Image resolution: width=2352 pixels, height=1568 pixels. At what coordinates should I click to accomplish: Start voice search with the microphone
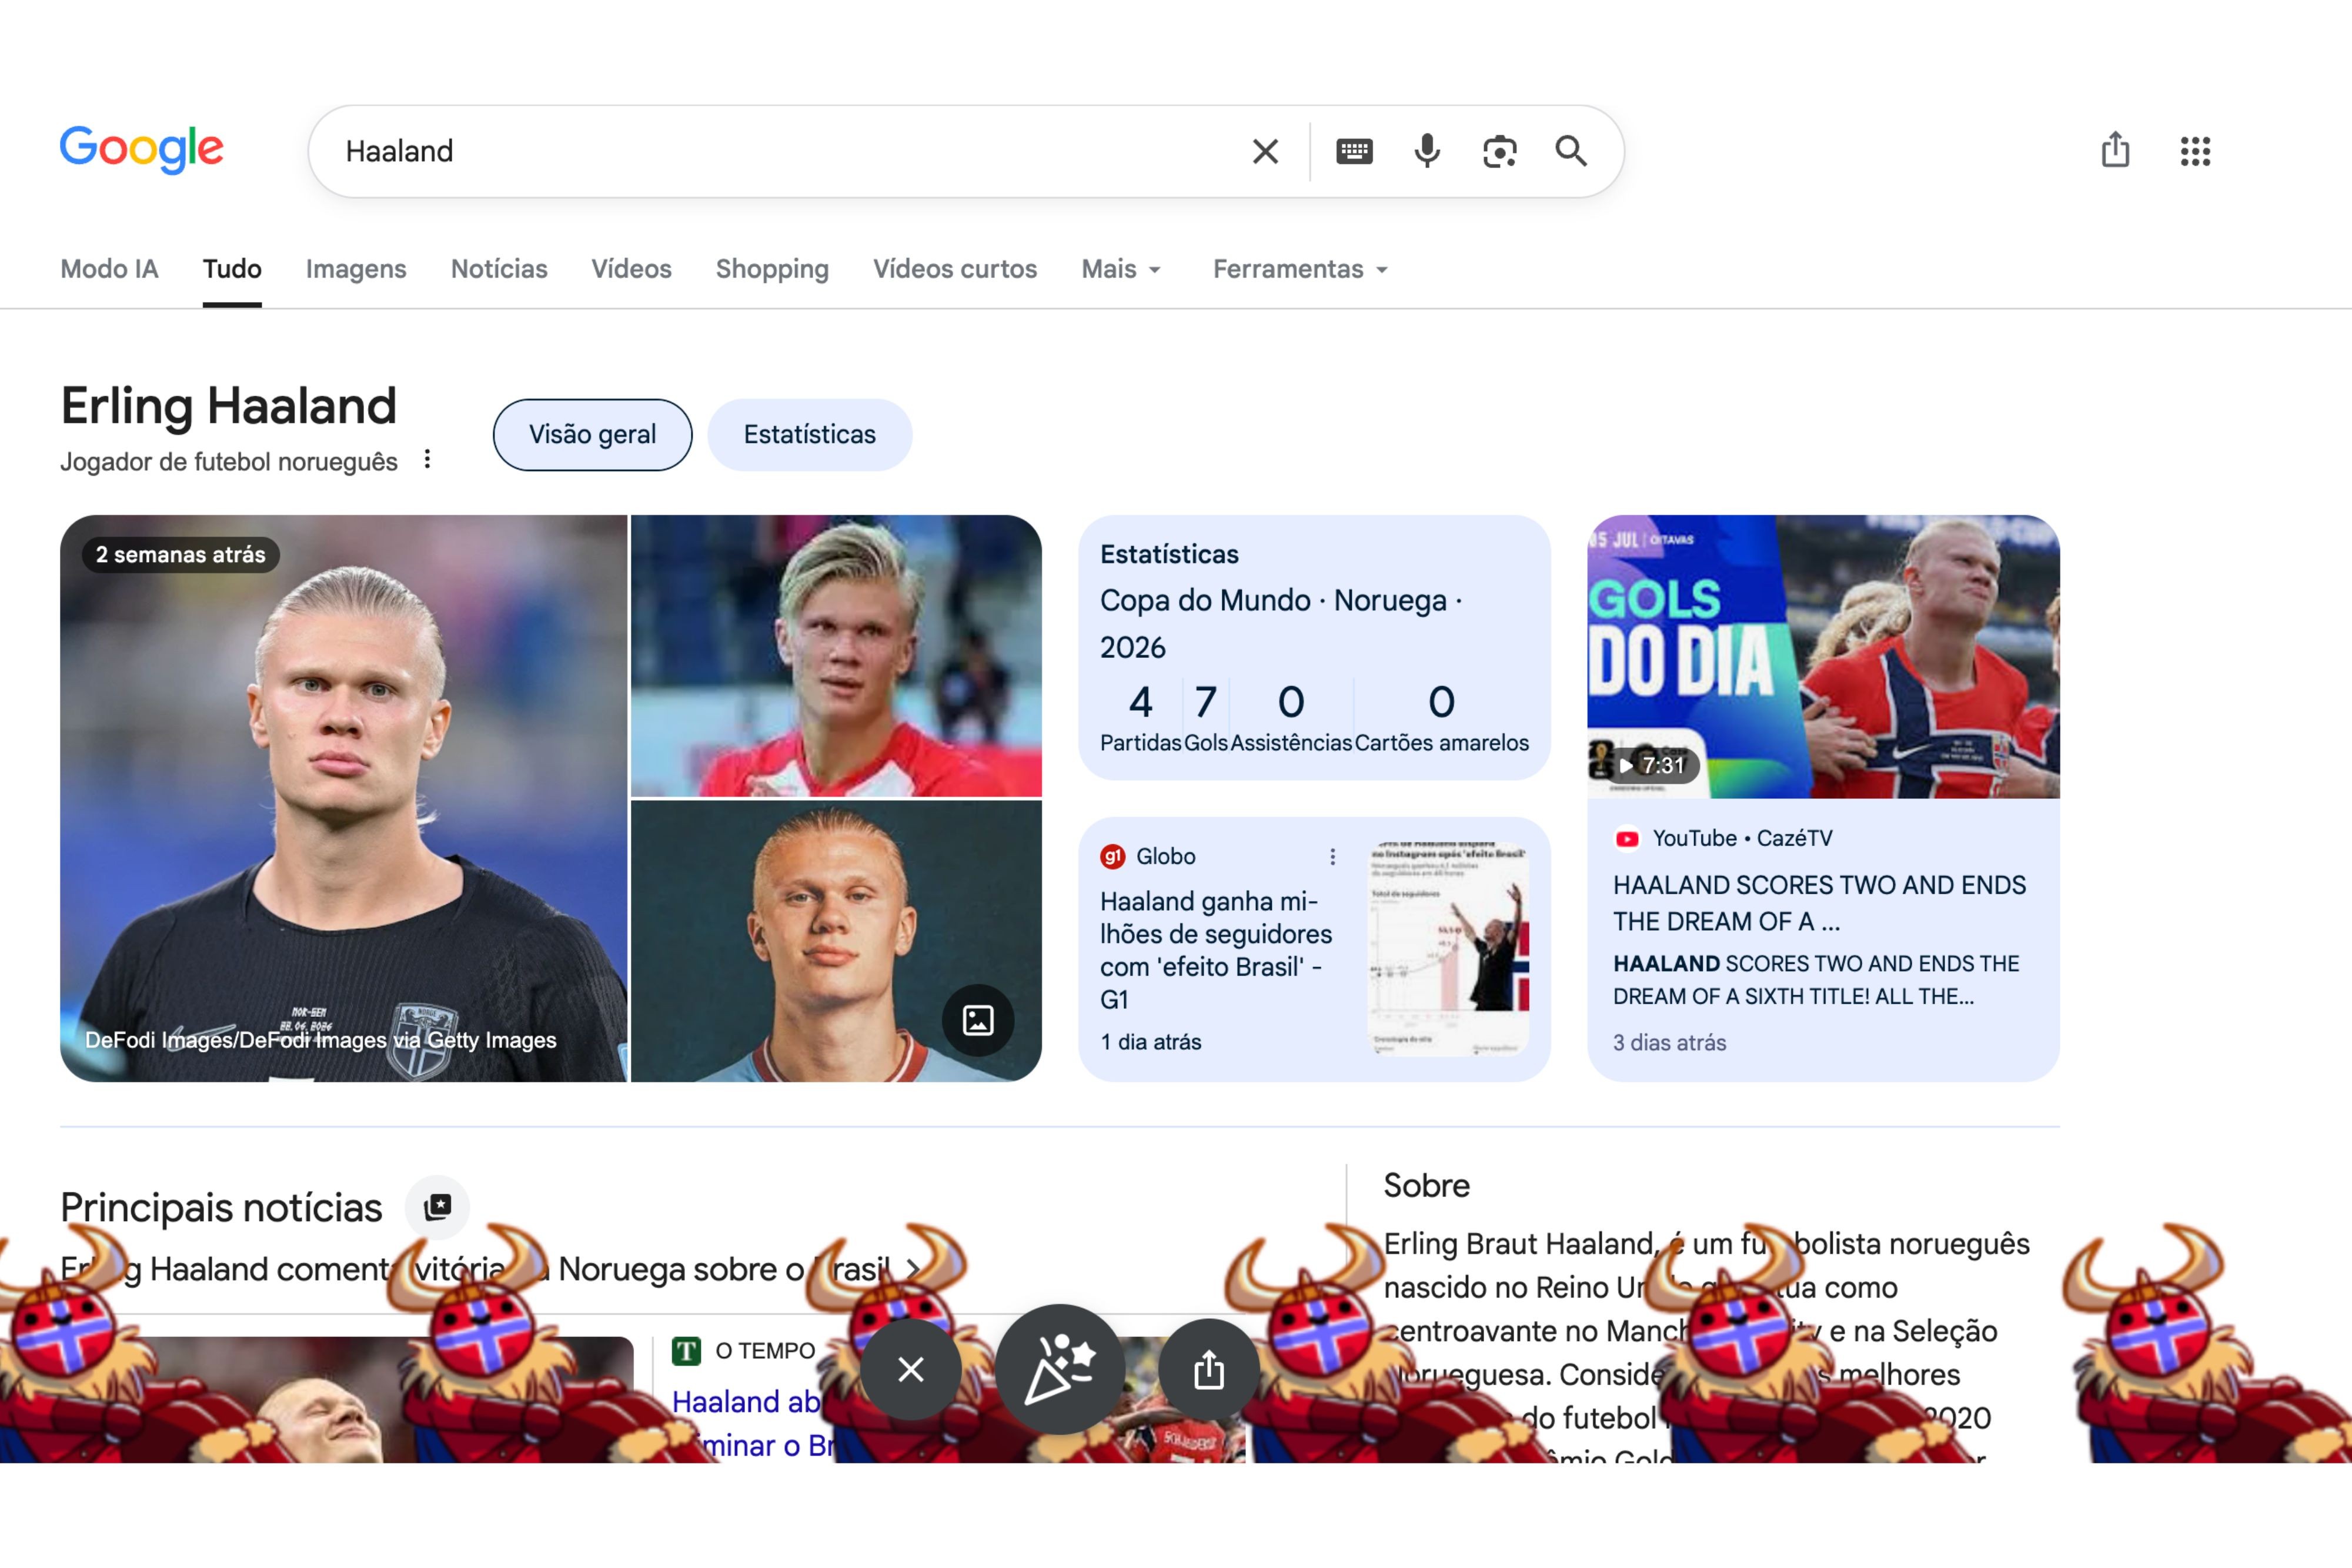[1427, 151]
